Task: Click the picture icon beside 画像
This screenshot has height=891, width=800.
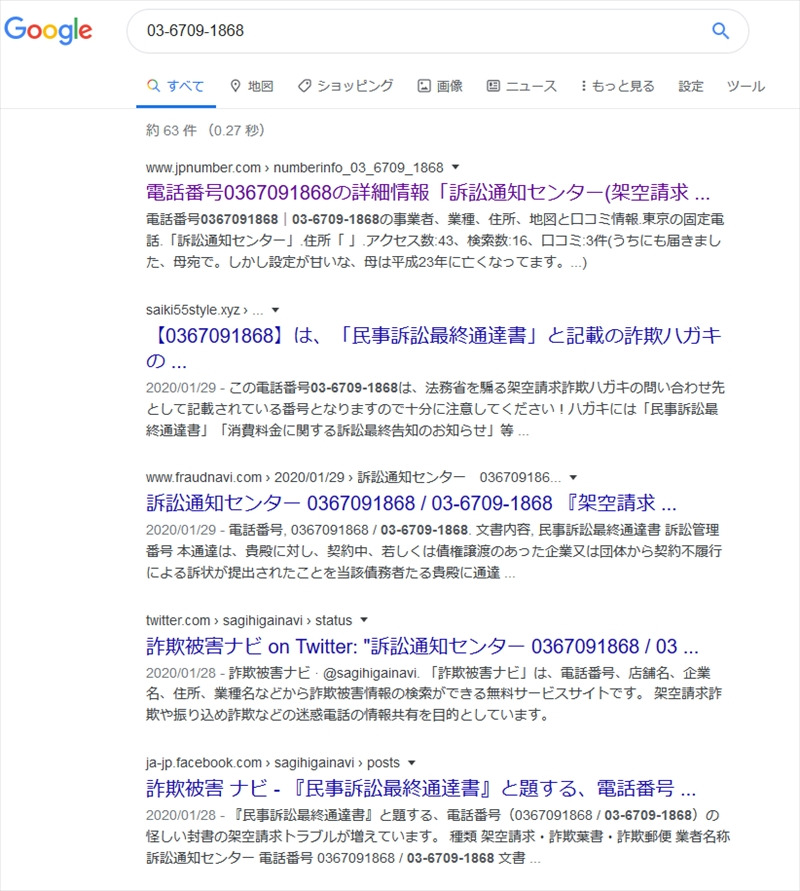Action: coord(424,86)
